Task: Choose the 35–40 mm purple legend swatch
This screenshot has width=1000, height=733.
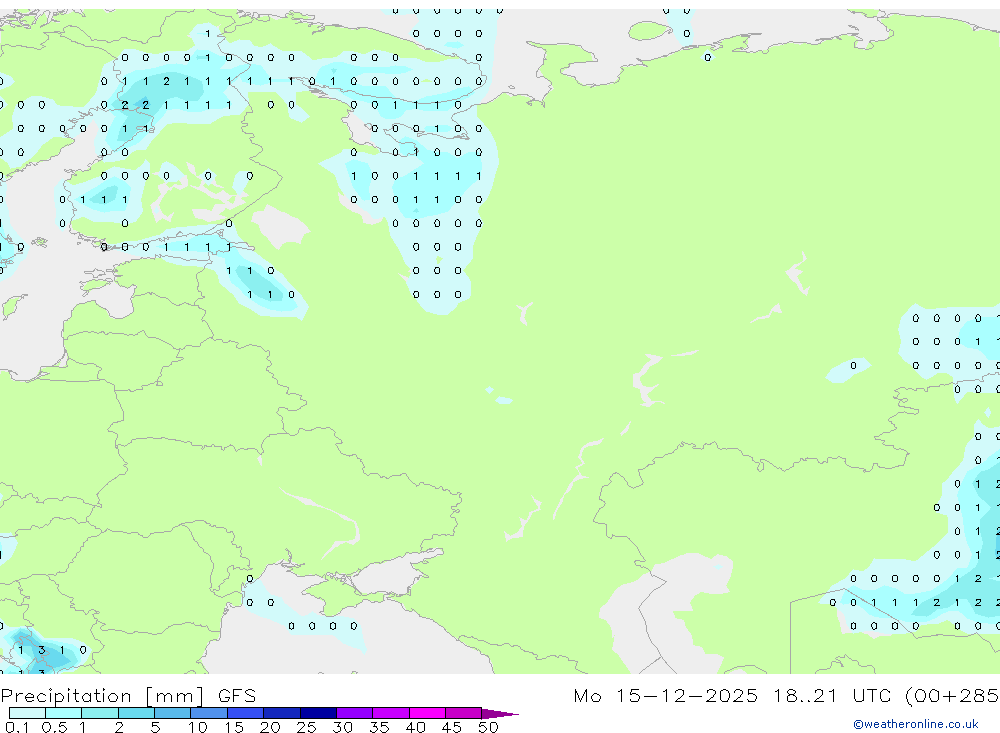Action: (391, 713)
